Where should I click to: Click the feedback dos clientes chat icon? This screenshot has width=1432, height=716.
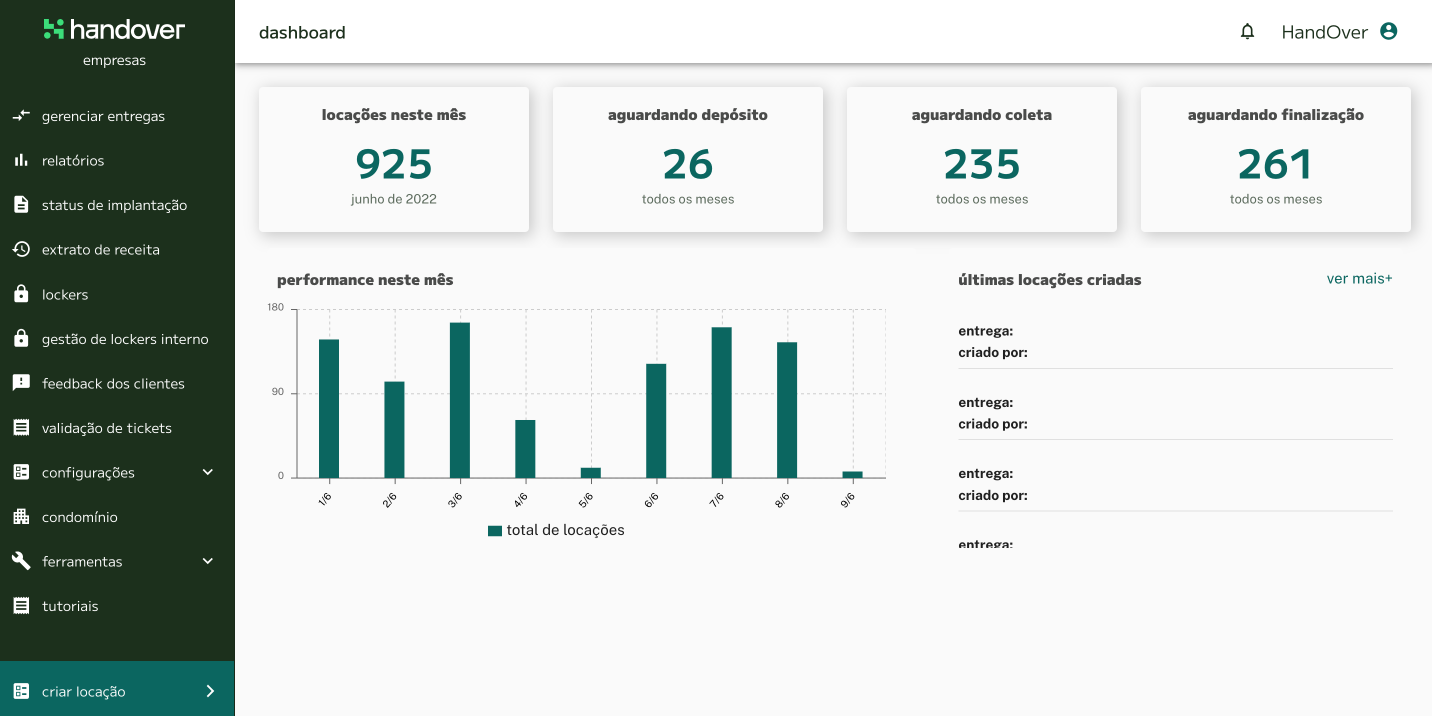(x=21, y=383)
